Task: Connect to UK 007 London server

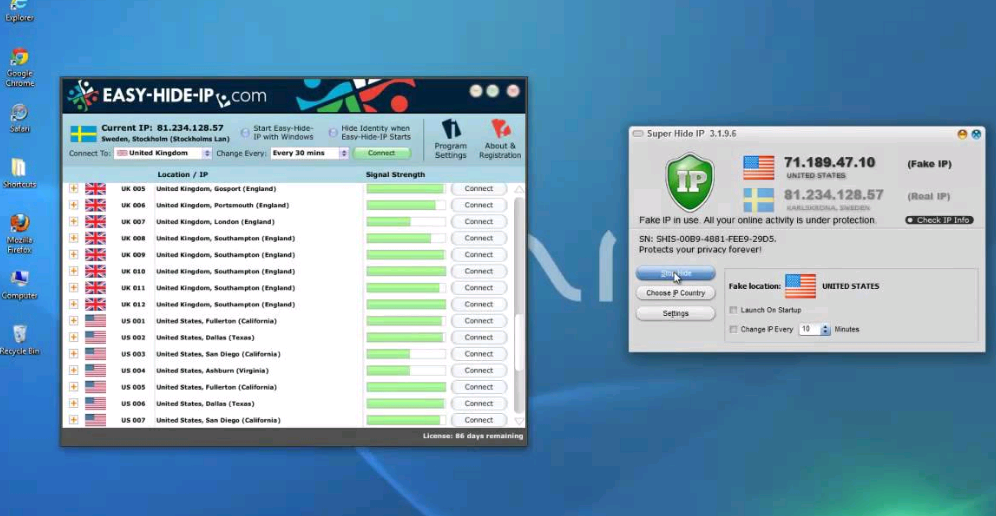Action: tap(479, 222)
